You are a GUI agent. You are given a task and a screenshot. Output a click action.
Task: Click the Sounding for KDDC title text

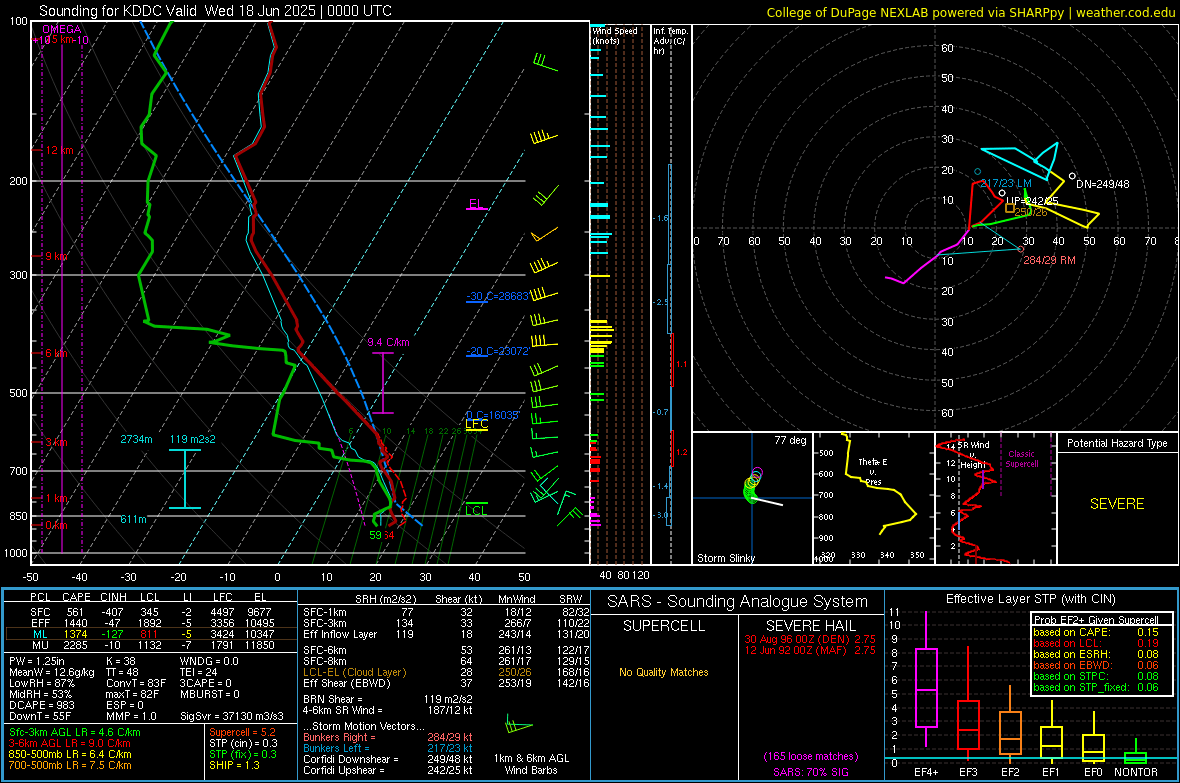[x=215, y=11]
